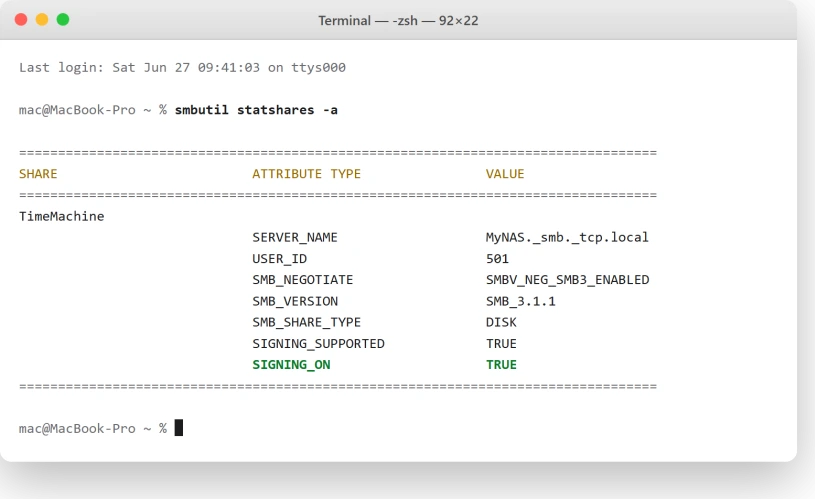Minimize Terminal using the yellow button
This screenshot has width=815, height=499.
pyautogui.click(x=42, y=20)
